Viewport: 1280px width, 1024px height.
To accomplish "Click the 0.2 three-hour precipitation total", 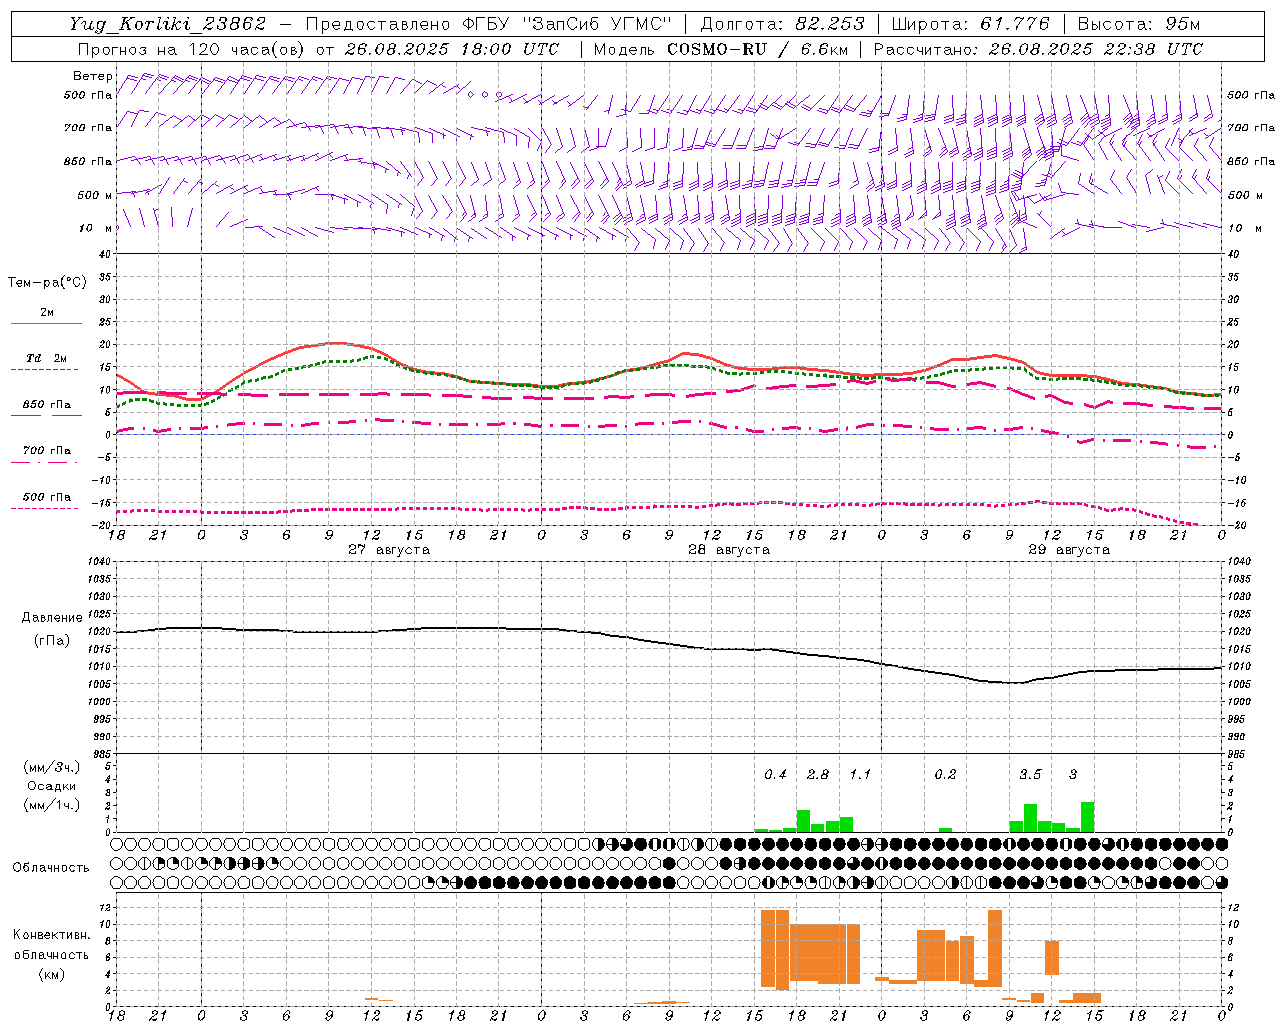I will [x=945, y=775].
